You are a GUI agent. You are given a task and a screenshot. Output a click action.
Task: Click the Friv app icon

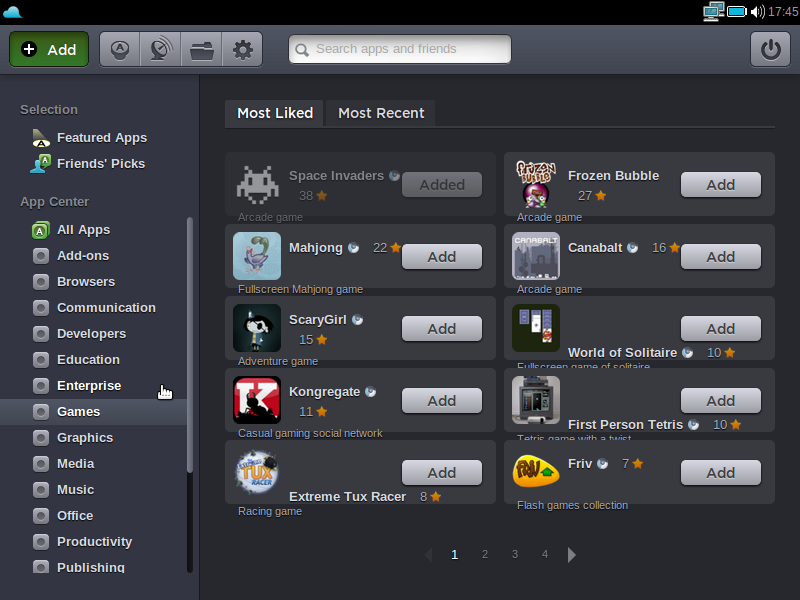pyautogui.click(x=535, y=471)
